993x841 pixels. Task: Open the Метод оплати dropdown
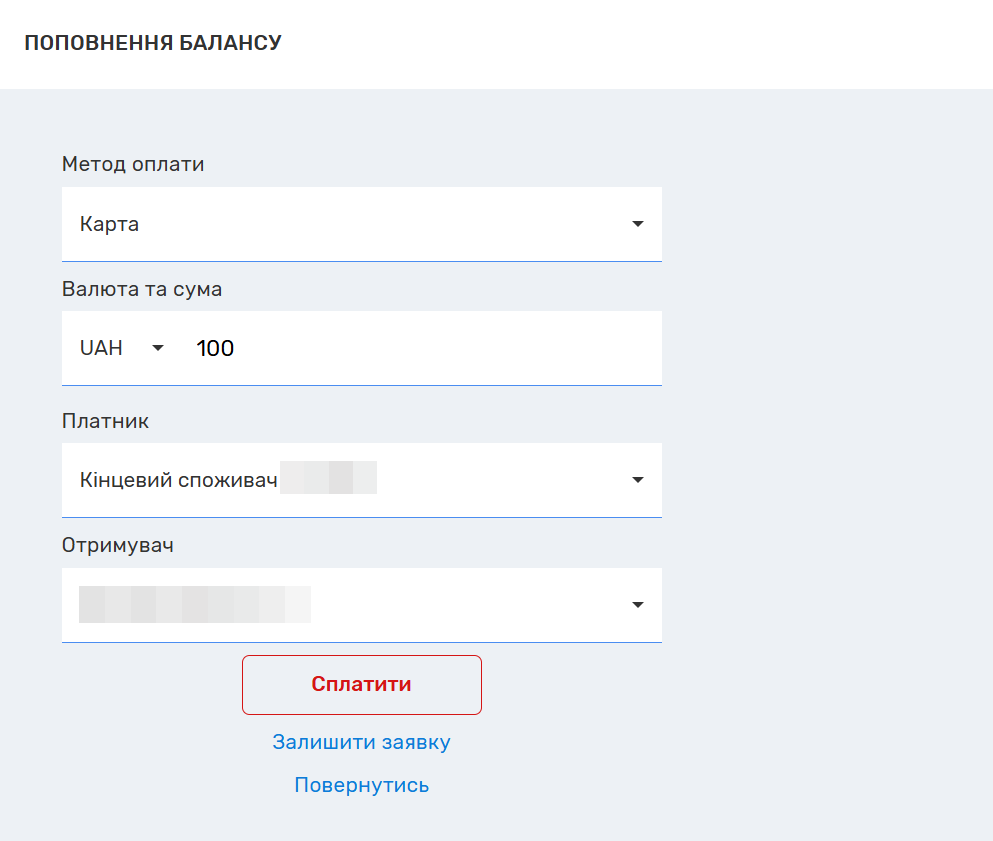coord(361,224)
